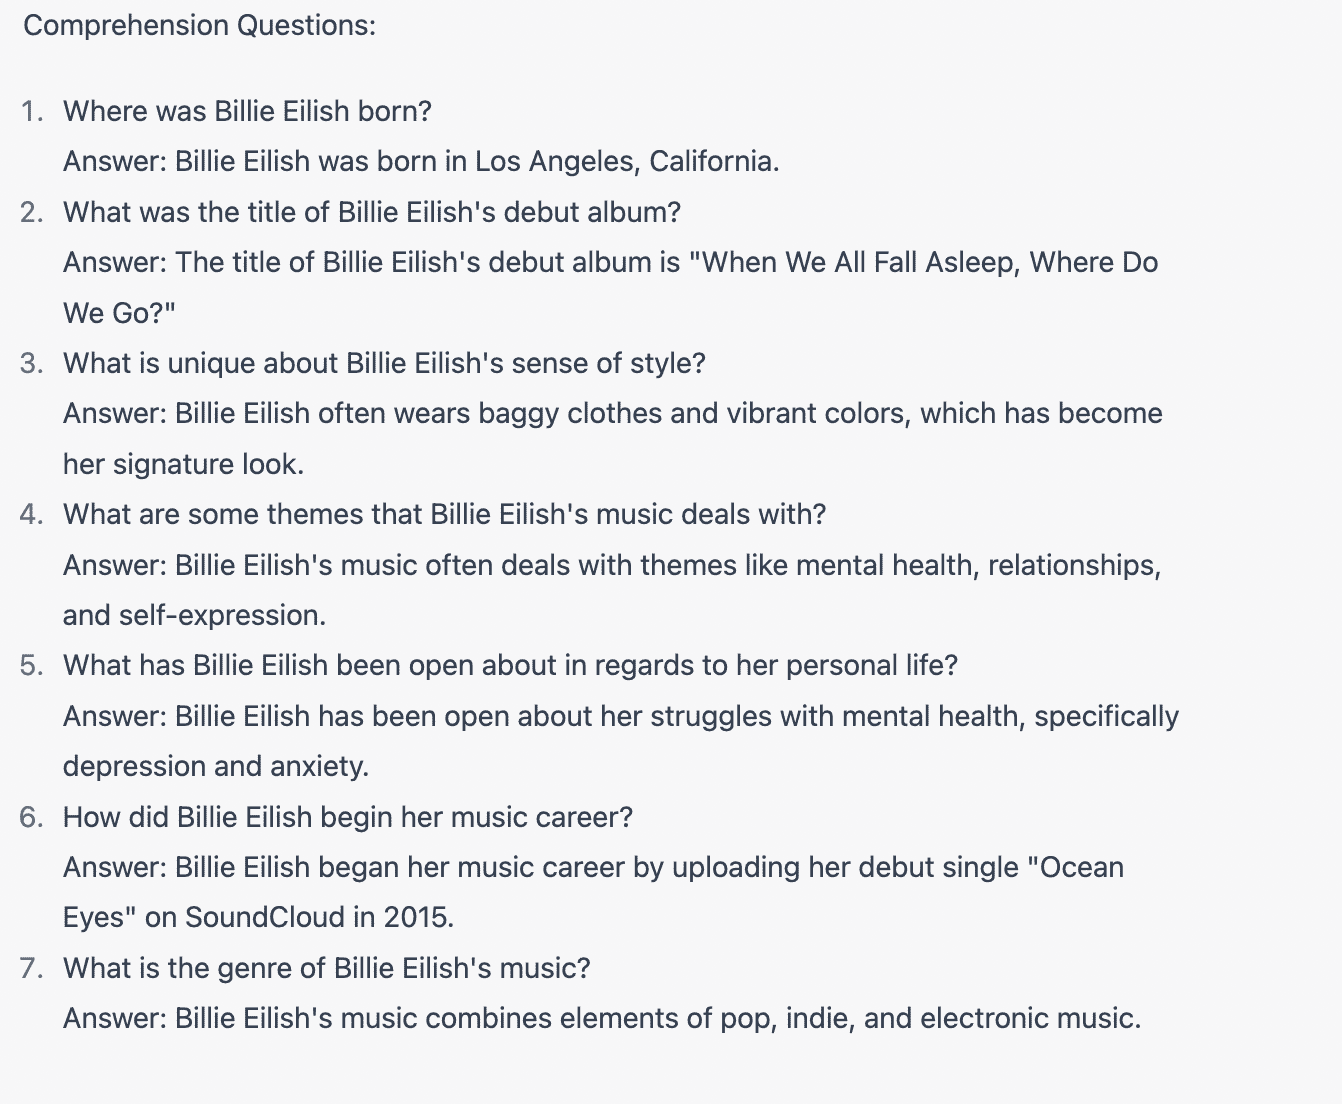The width and height of the screenshot is (1342, 1104).
Task: Click the answer about pop, indie, and electronic music
Action: click(602, 1018)
